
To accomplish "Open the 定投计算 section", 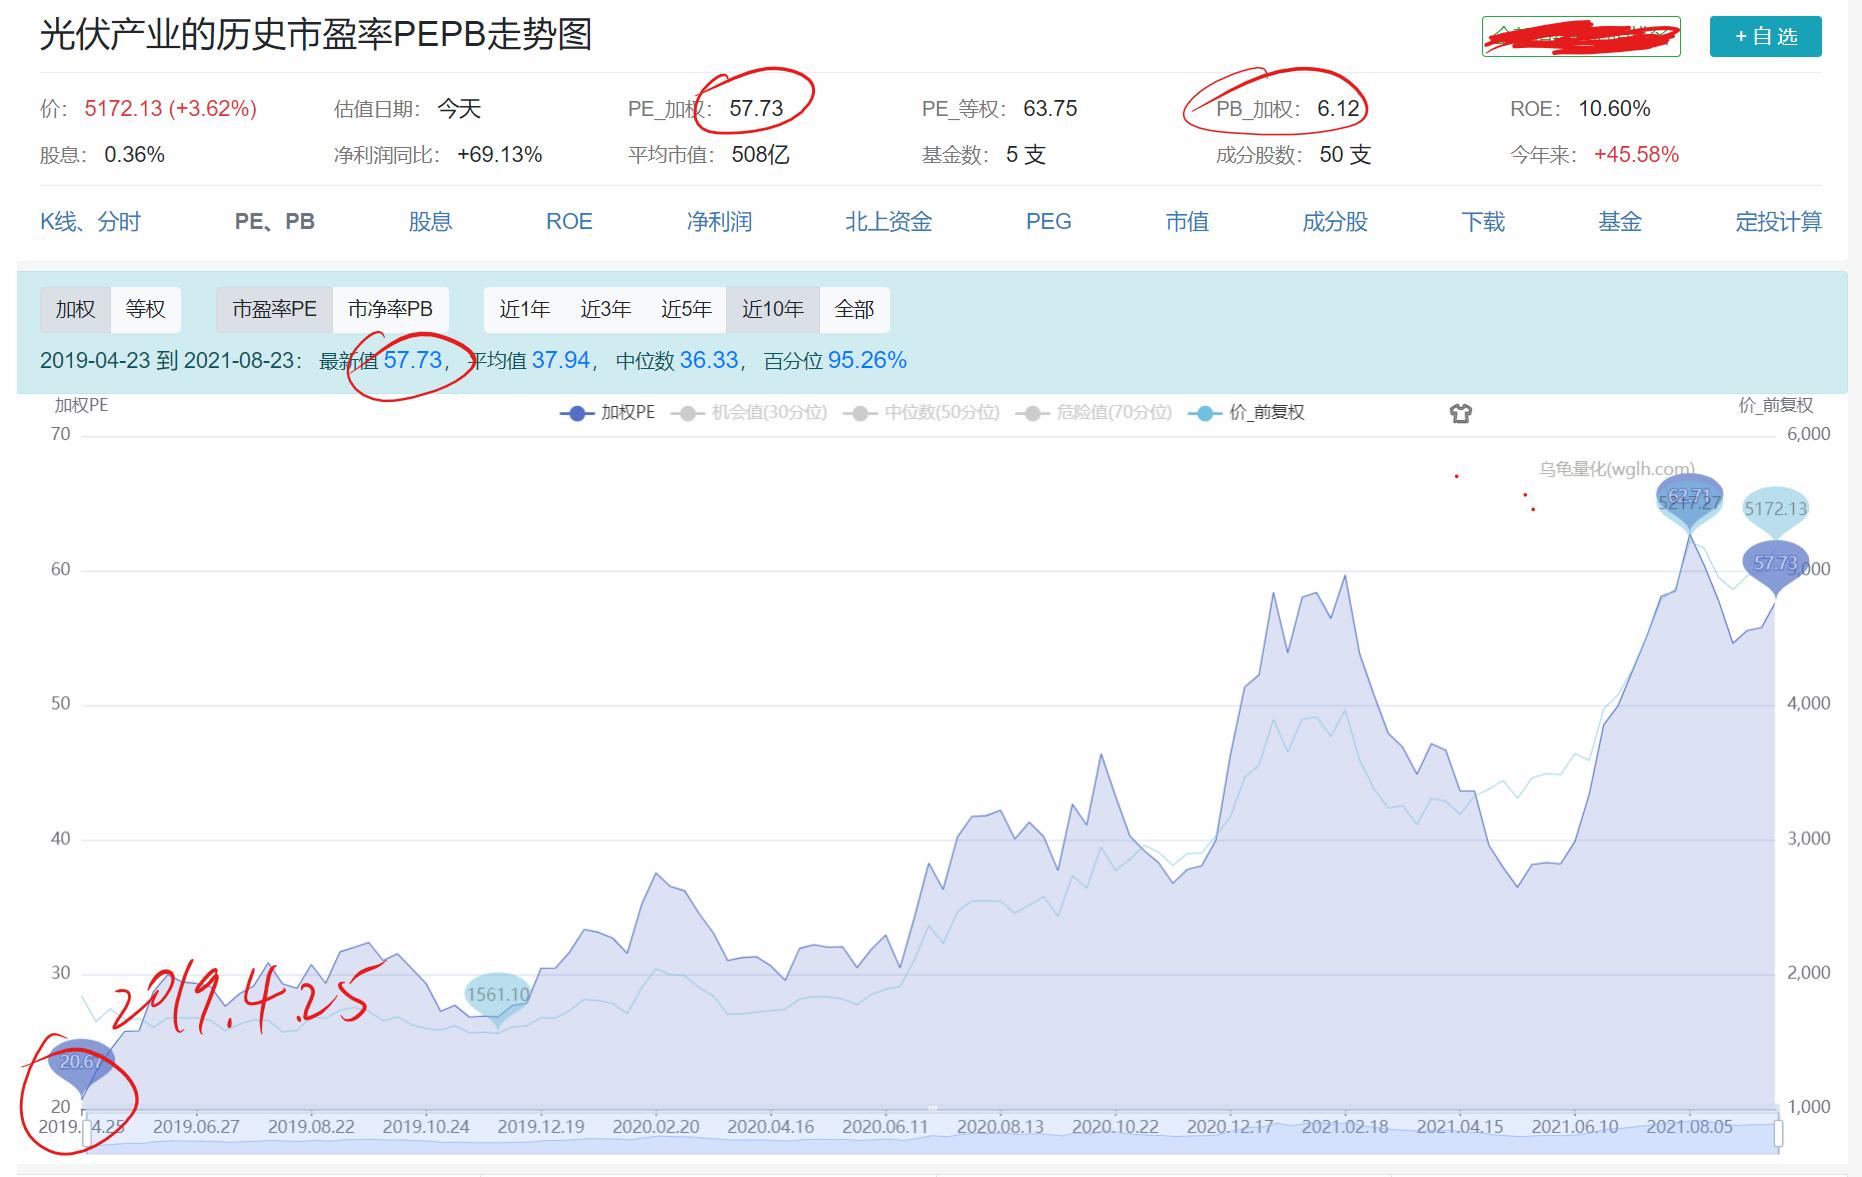I will (x=1780, y=222).
